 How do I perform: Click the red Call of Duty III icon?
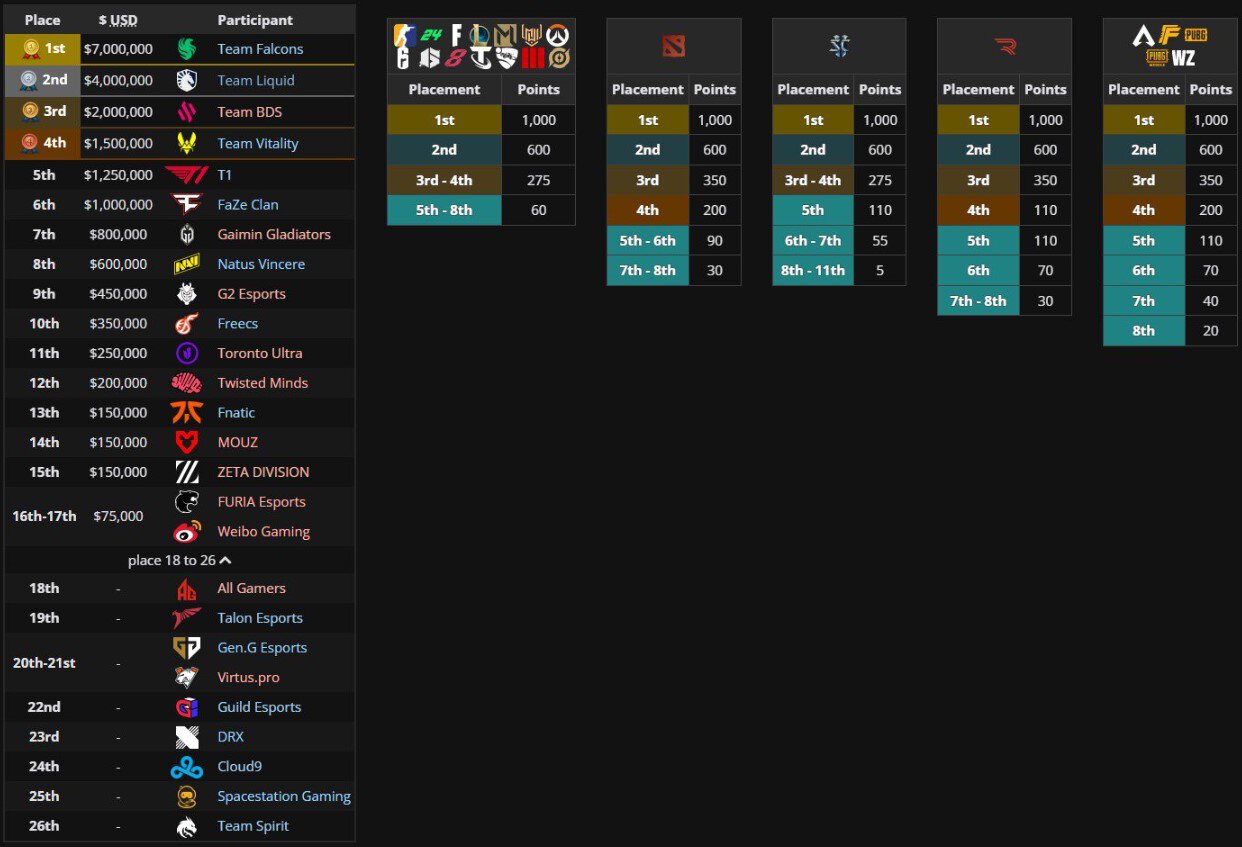[x=533, y=58]
